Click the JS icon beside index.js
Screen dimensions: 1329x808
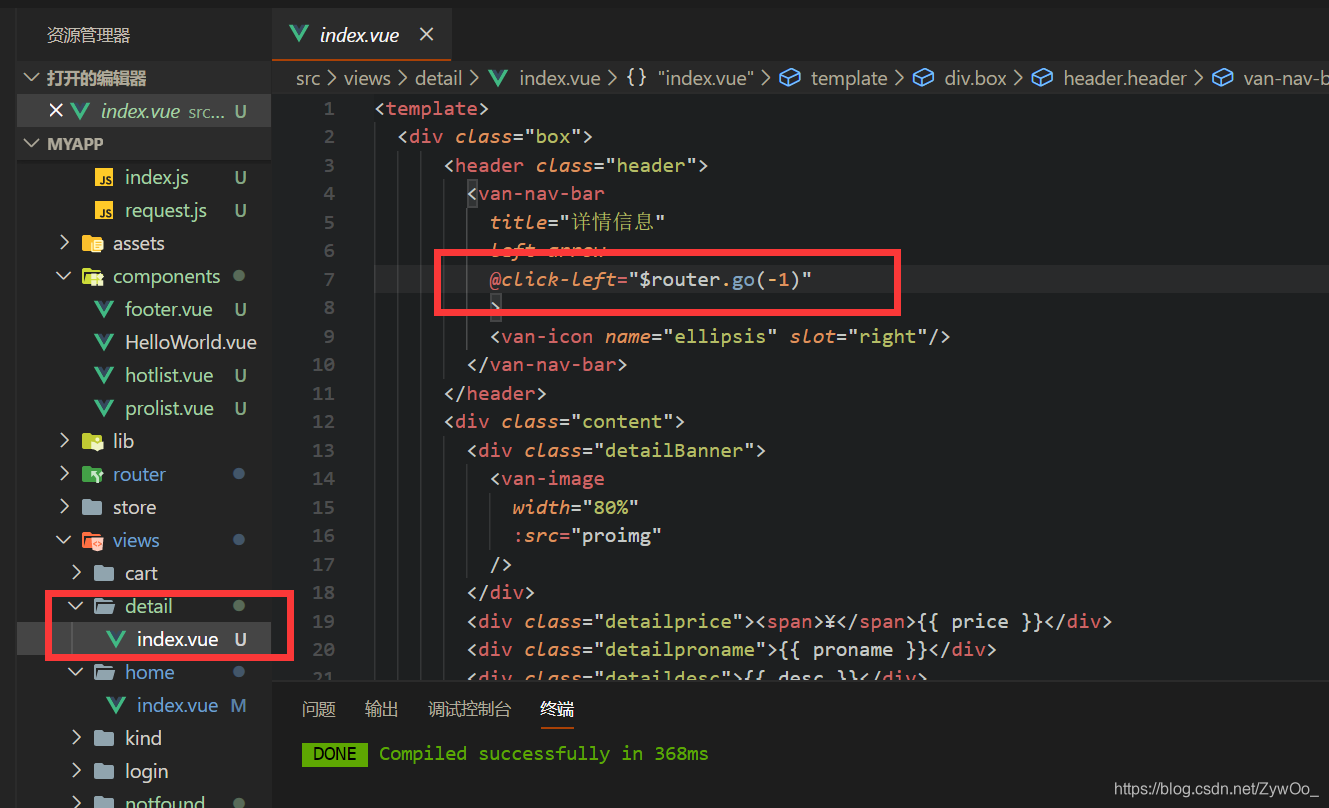tap(104, 177)
